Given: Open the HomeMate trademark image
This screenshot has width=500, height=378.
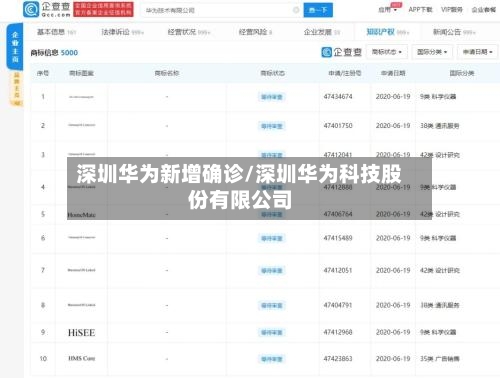Looking at the screenshot, I should pyautogui.click(x=81, y=215).
